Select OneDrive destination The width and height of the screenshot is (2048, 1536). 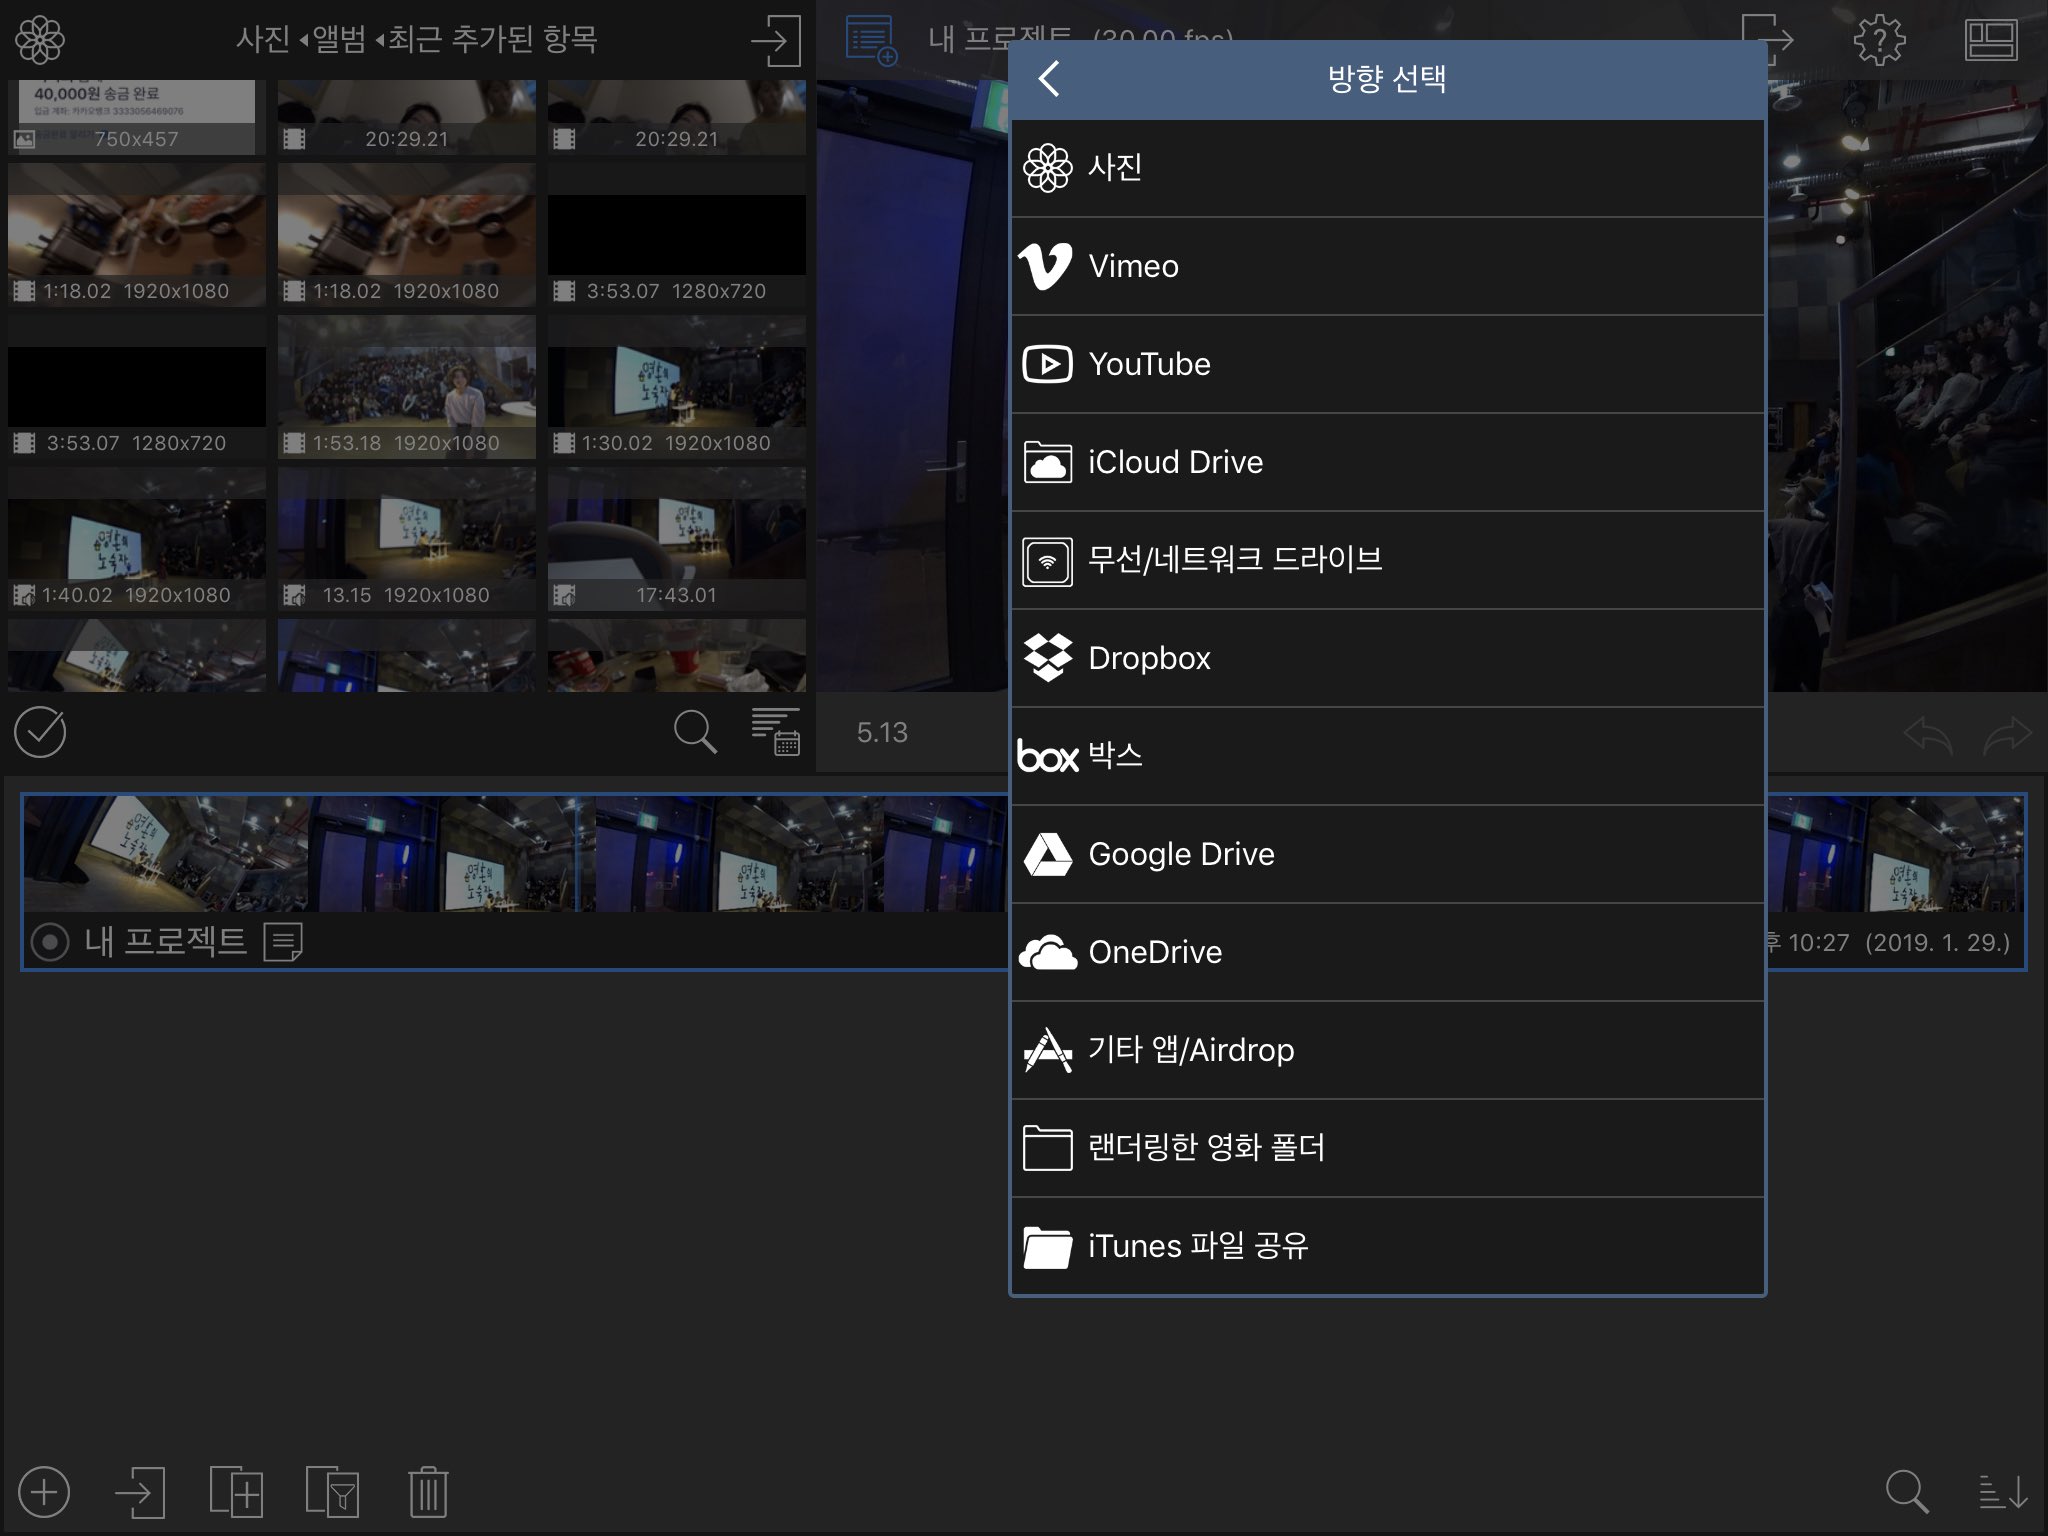point(1387,952)
